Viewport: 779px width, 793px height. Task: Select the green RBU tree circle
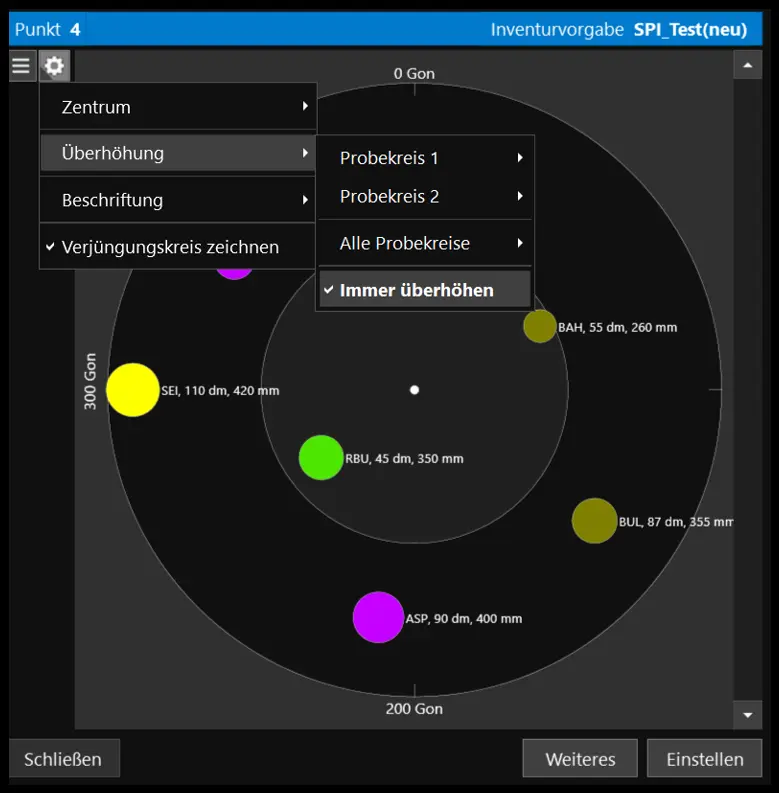(321, 458)
